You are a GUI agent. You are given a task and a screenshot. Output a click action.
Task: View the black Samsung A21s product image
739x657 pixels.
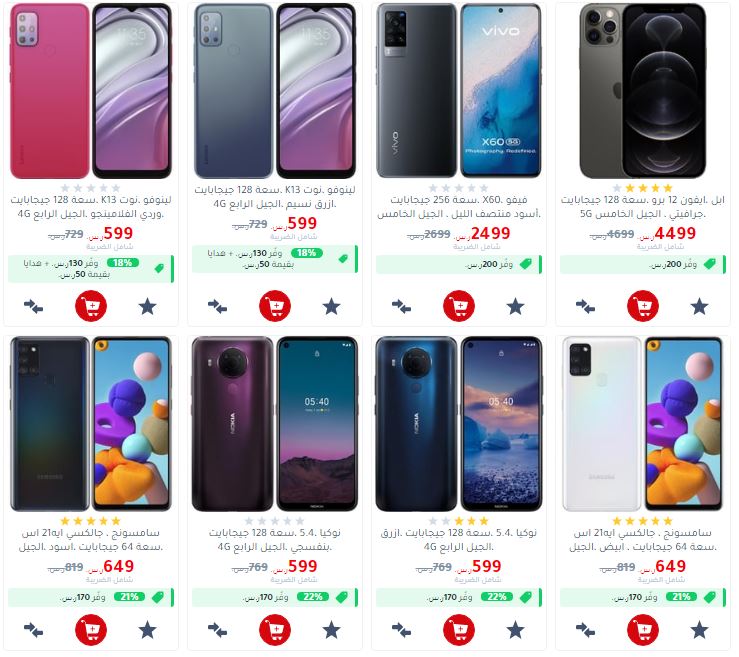tap(91, 424)
